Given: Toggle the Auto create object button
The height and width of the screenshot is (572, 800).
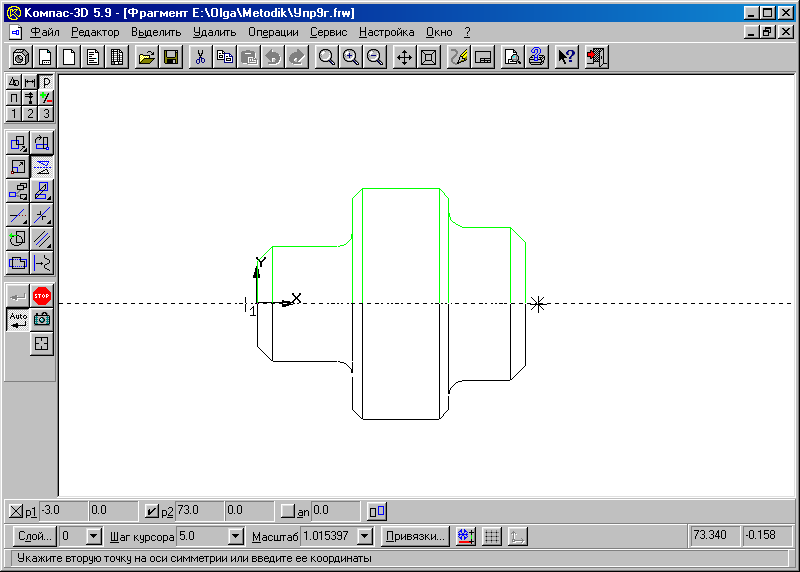Looking at the screenshot, I should tap(18, 319).
